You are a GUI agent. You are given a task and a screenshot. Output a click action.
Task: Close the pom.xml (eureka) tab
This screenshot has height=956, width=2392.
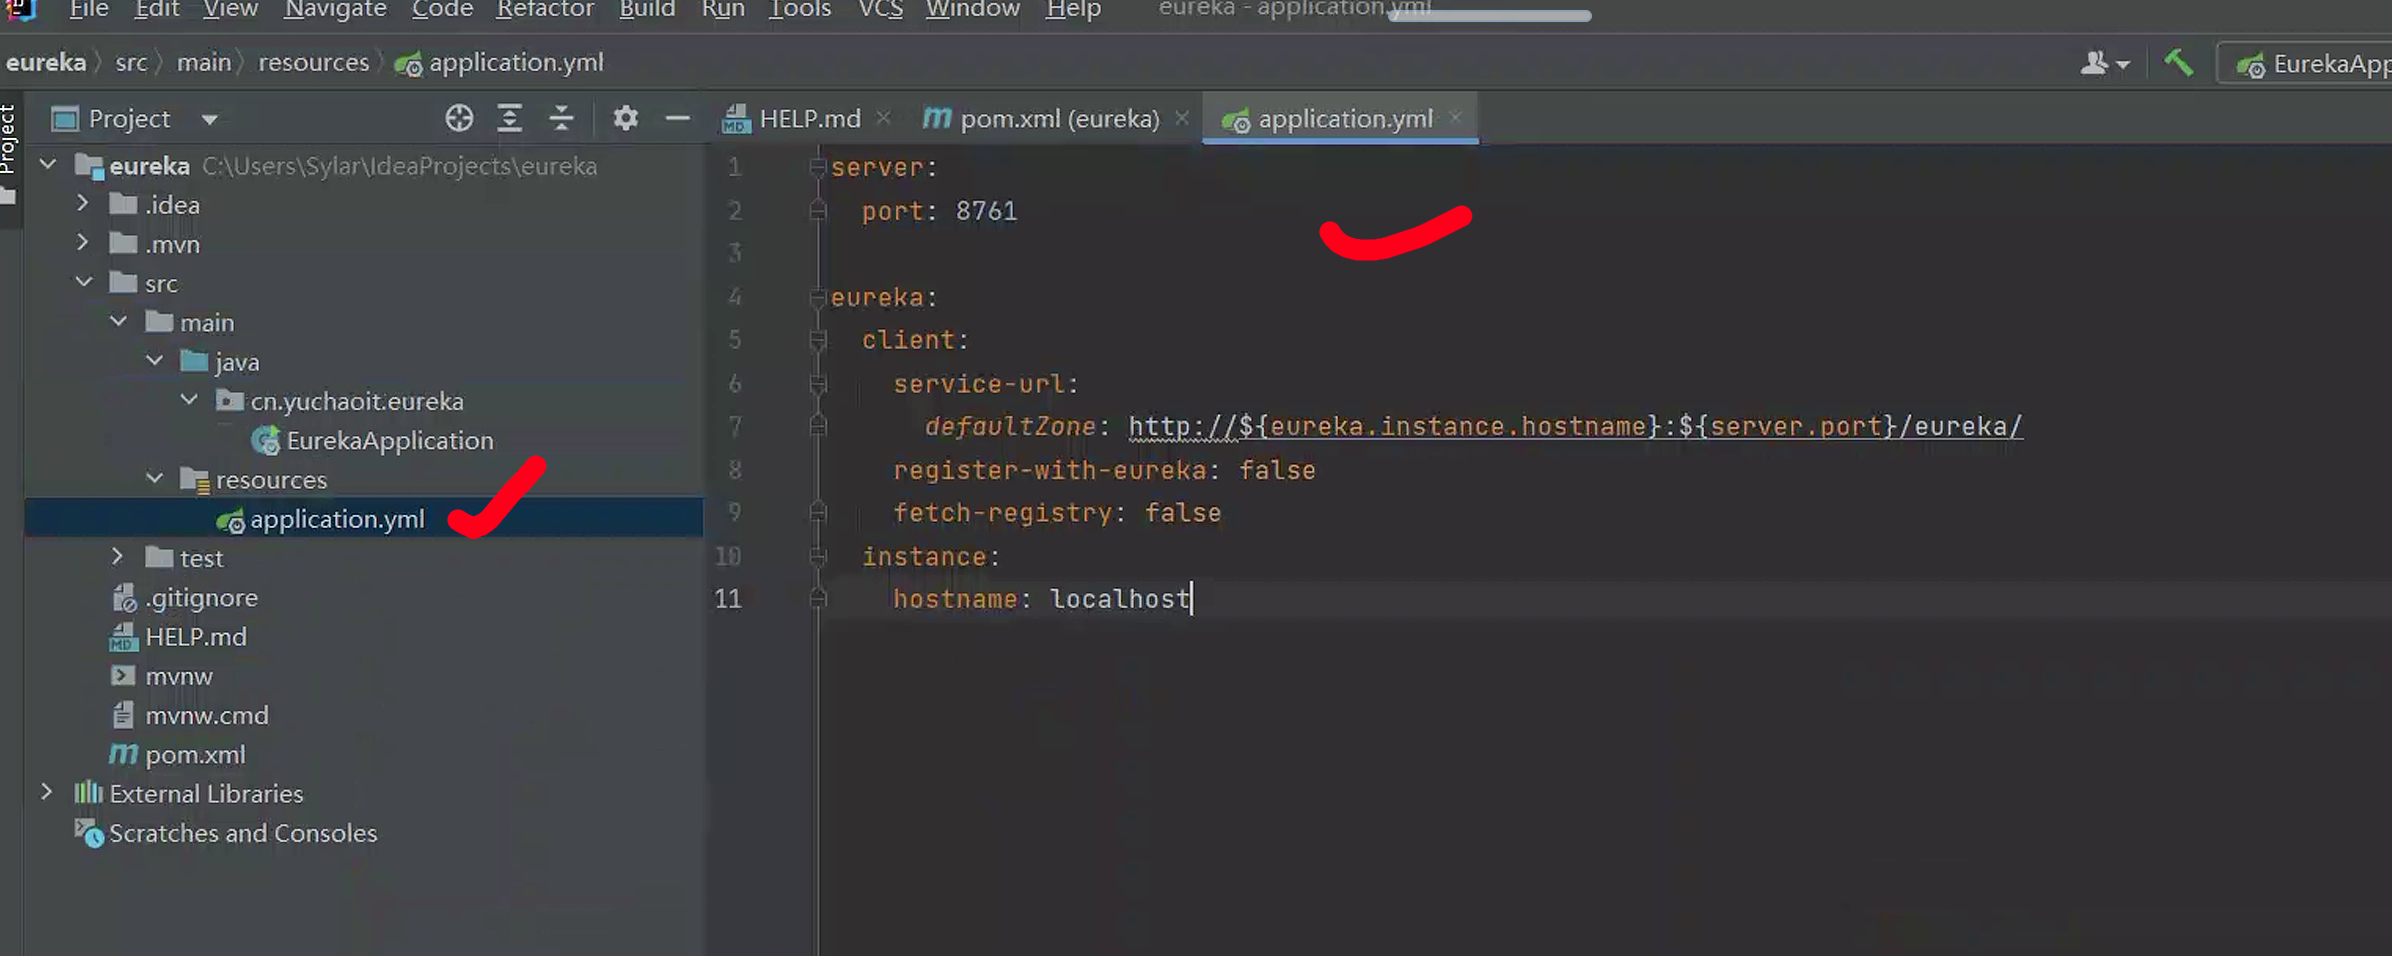click(x=1182, y=118)
